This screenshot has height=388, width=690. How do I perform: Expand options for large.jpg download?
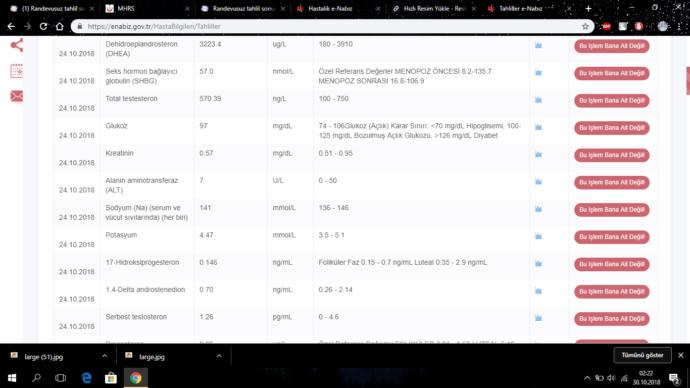point(219,356)
